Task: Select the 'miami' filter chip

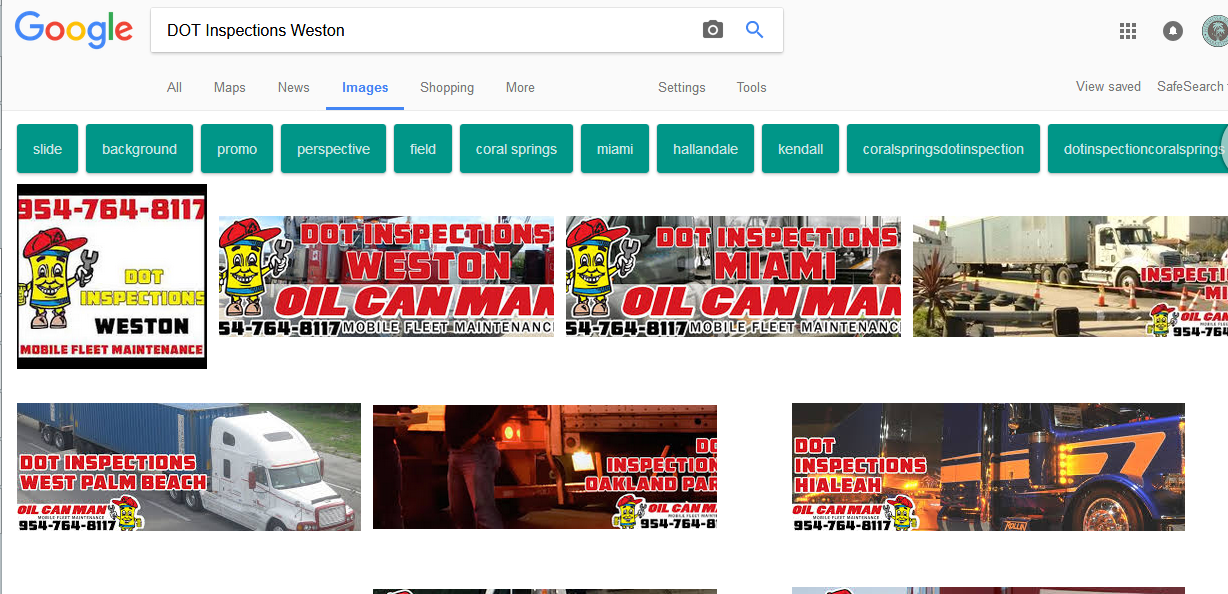Action: (615, 149)
